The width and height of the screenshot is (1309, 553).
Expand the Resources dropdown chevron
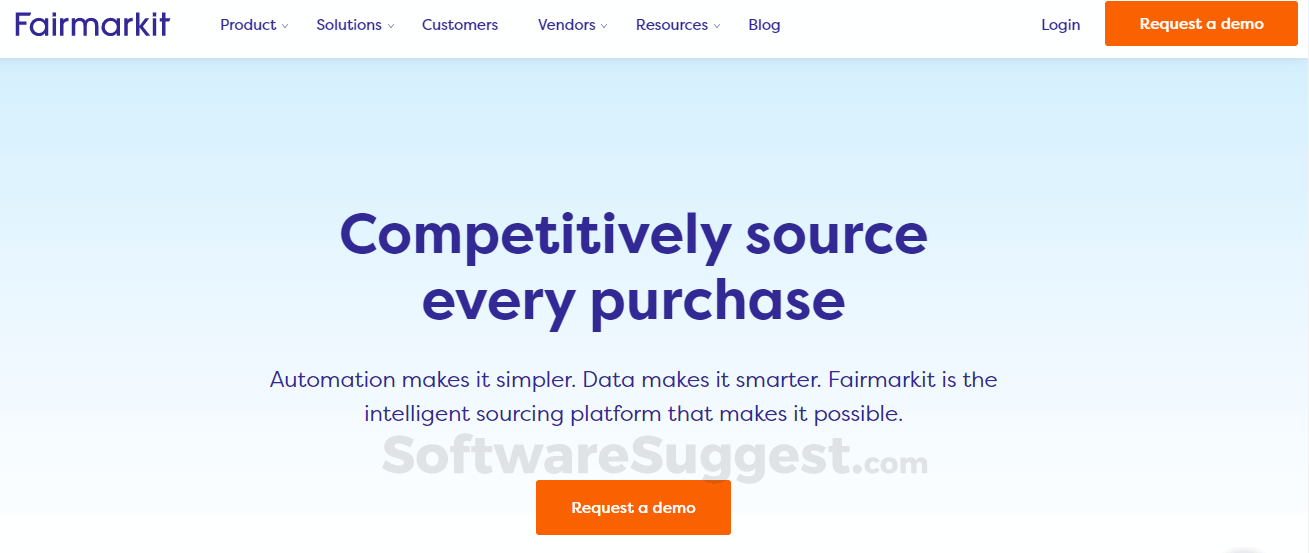click(x=717, y=27)
